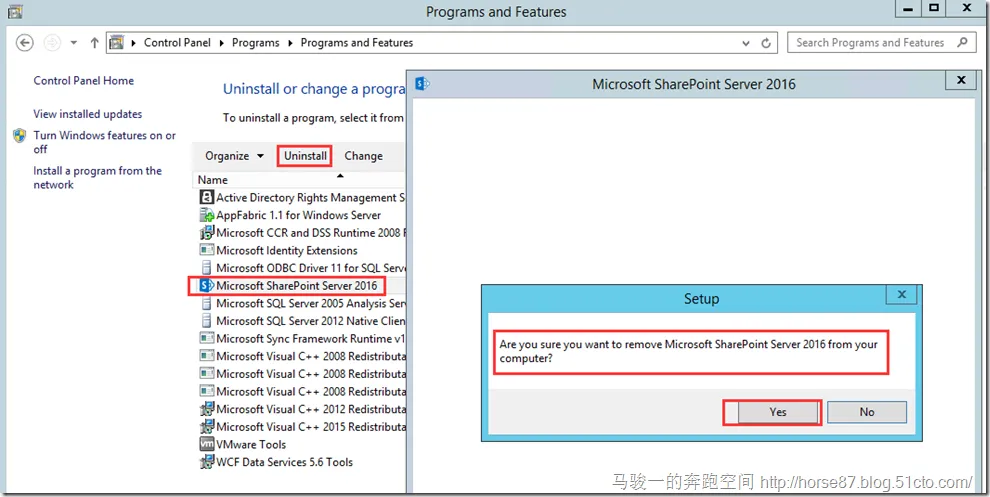Select the VMware Tools icon
Image resolution: width=990 pixels, height=497 pixels.
207,445
